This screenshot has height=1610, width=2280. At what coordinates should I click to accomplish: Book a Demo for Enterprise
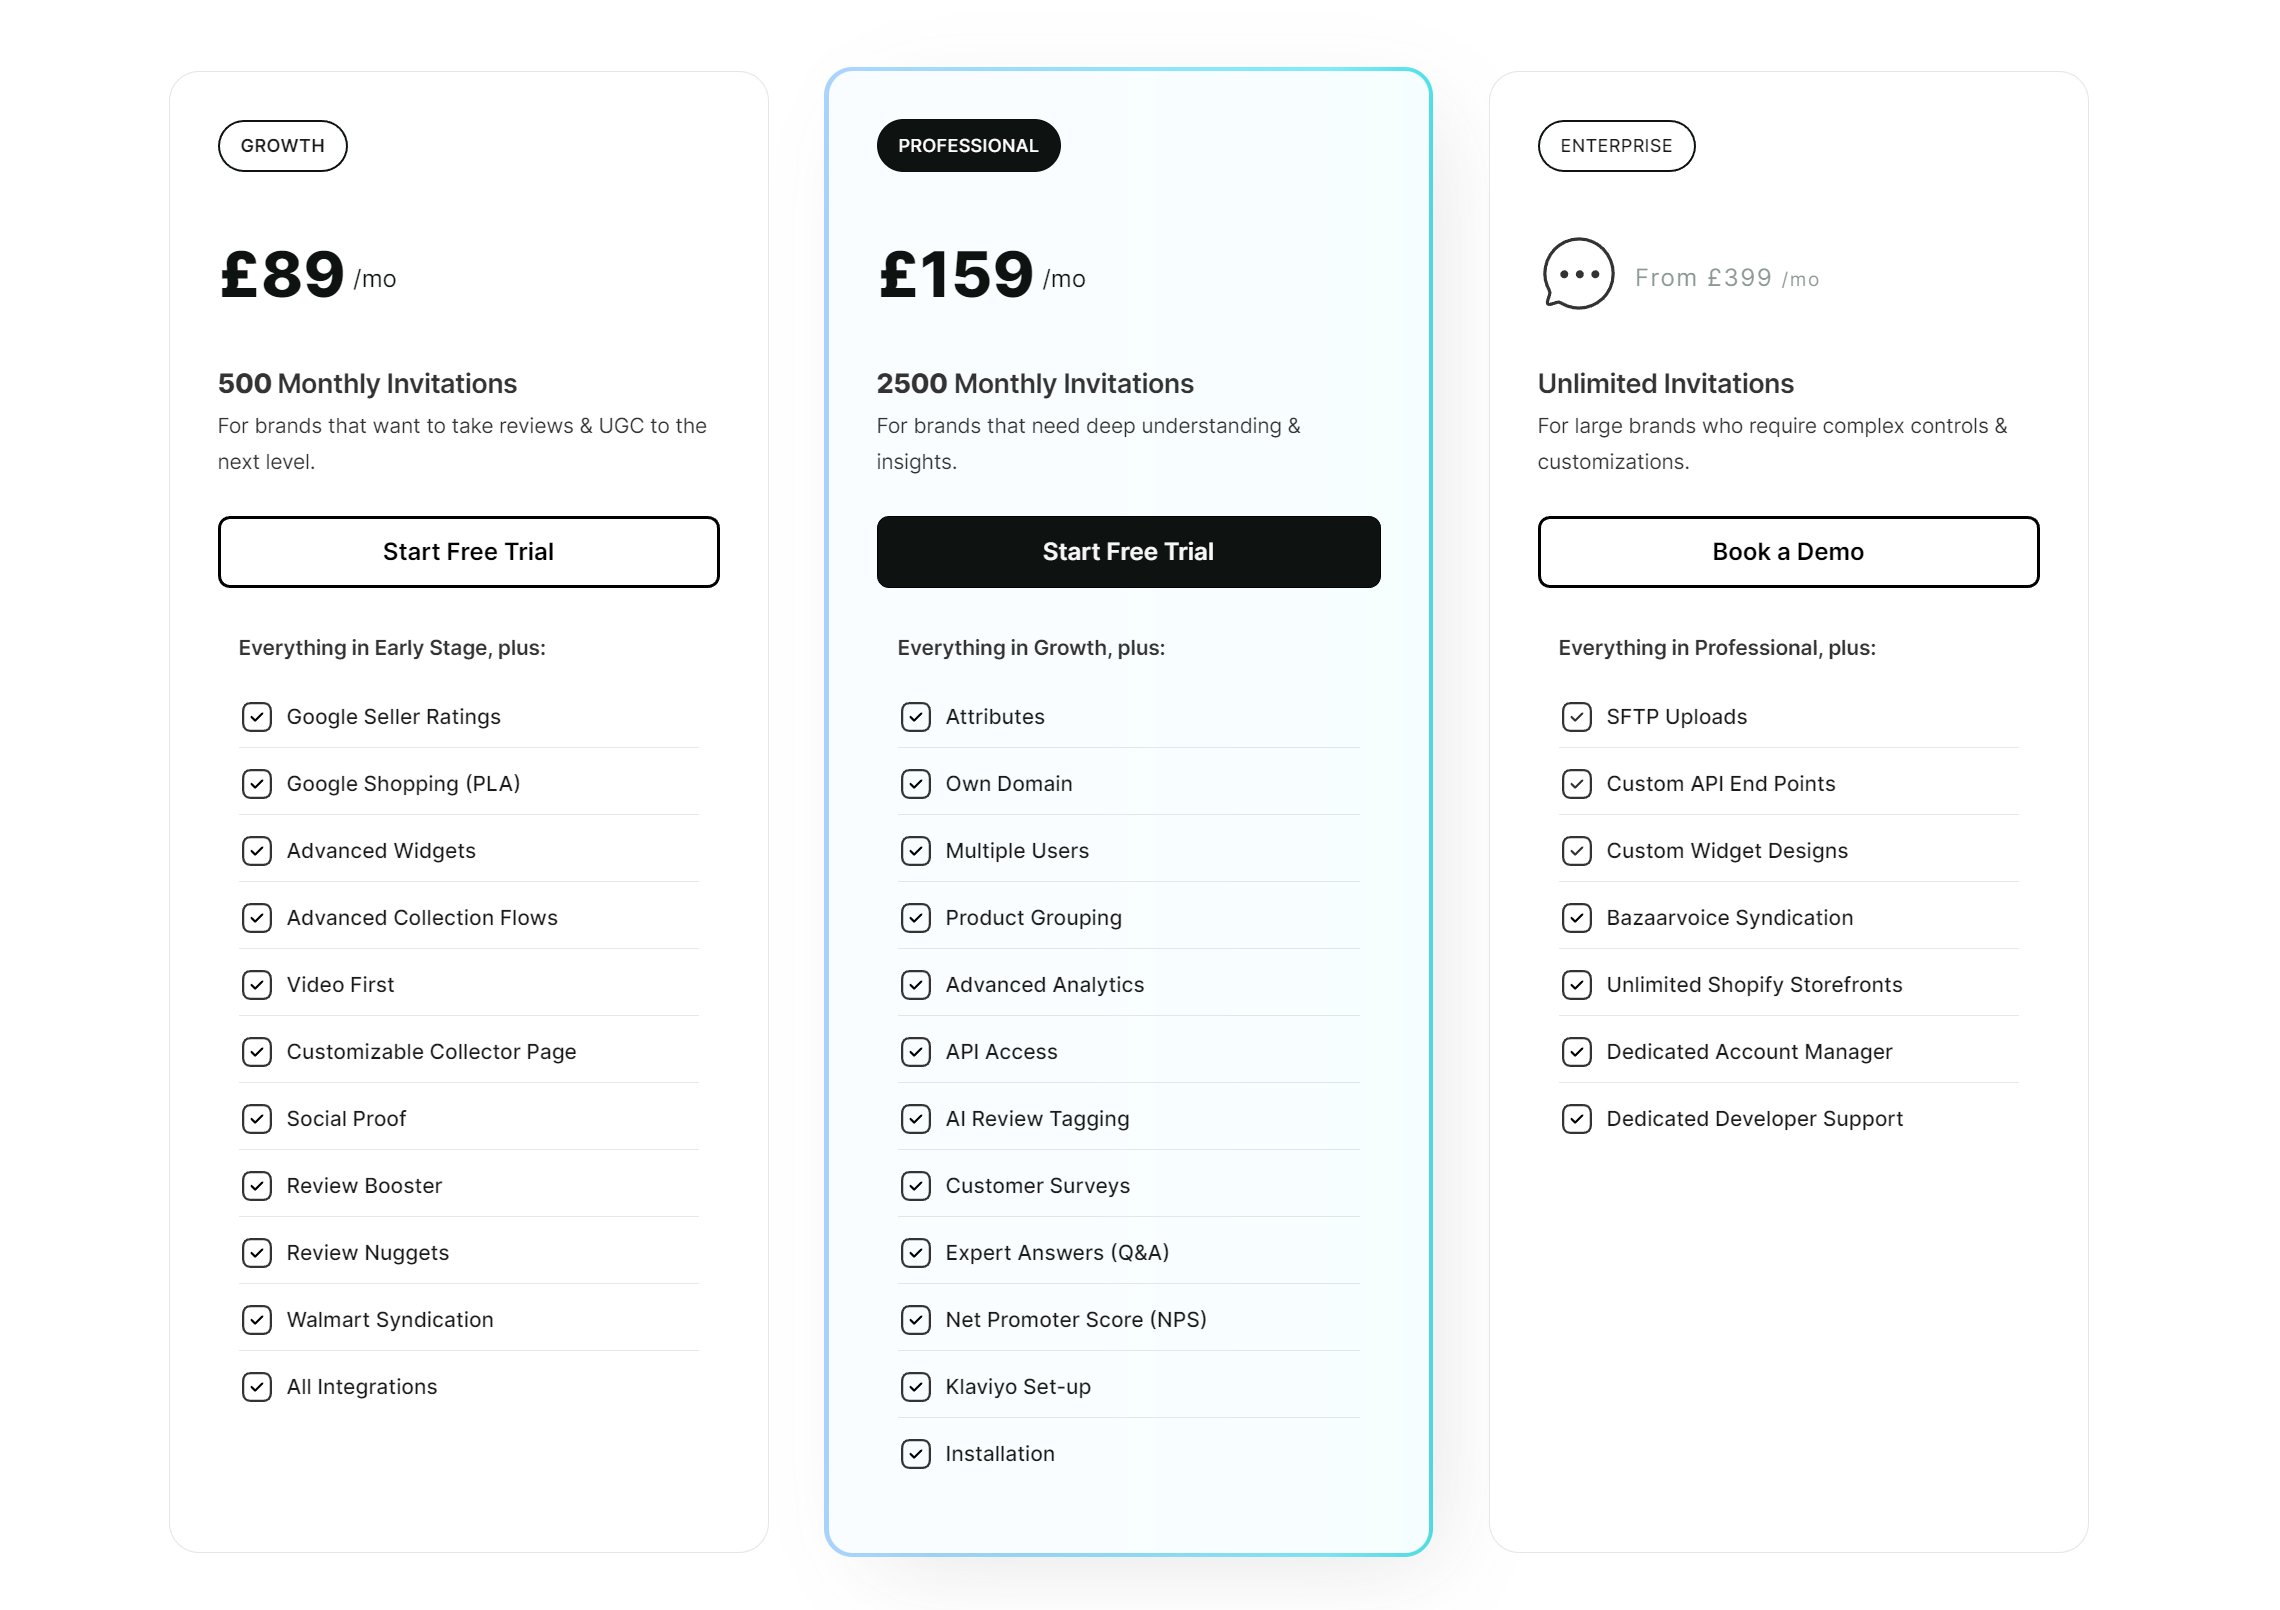[1788, 552]
